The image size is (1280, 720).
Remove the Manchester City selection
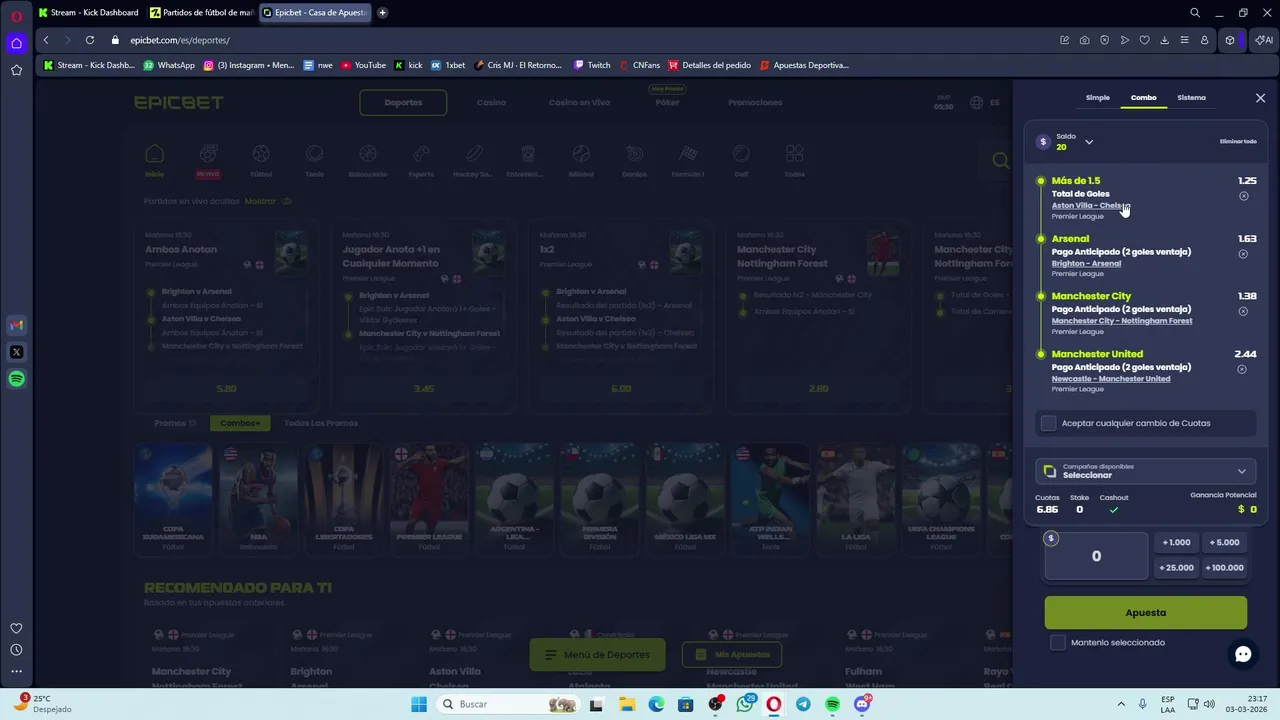point(1244,311)
